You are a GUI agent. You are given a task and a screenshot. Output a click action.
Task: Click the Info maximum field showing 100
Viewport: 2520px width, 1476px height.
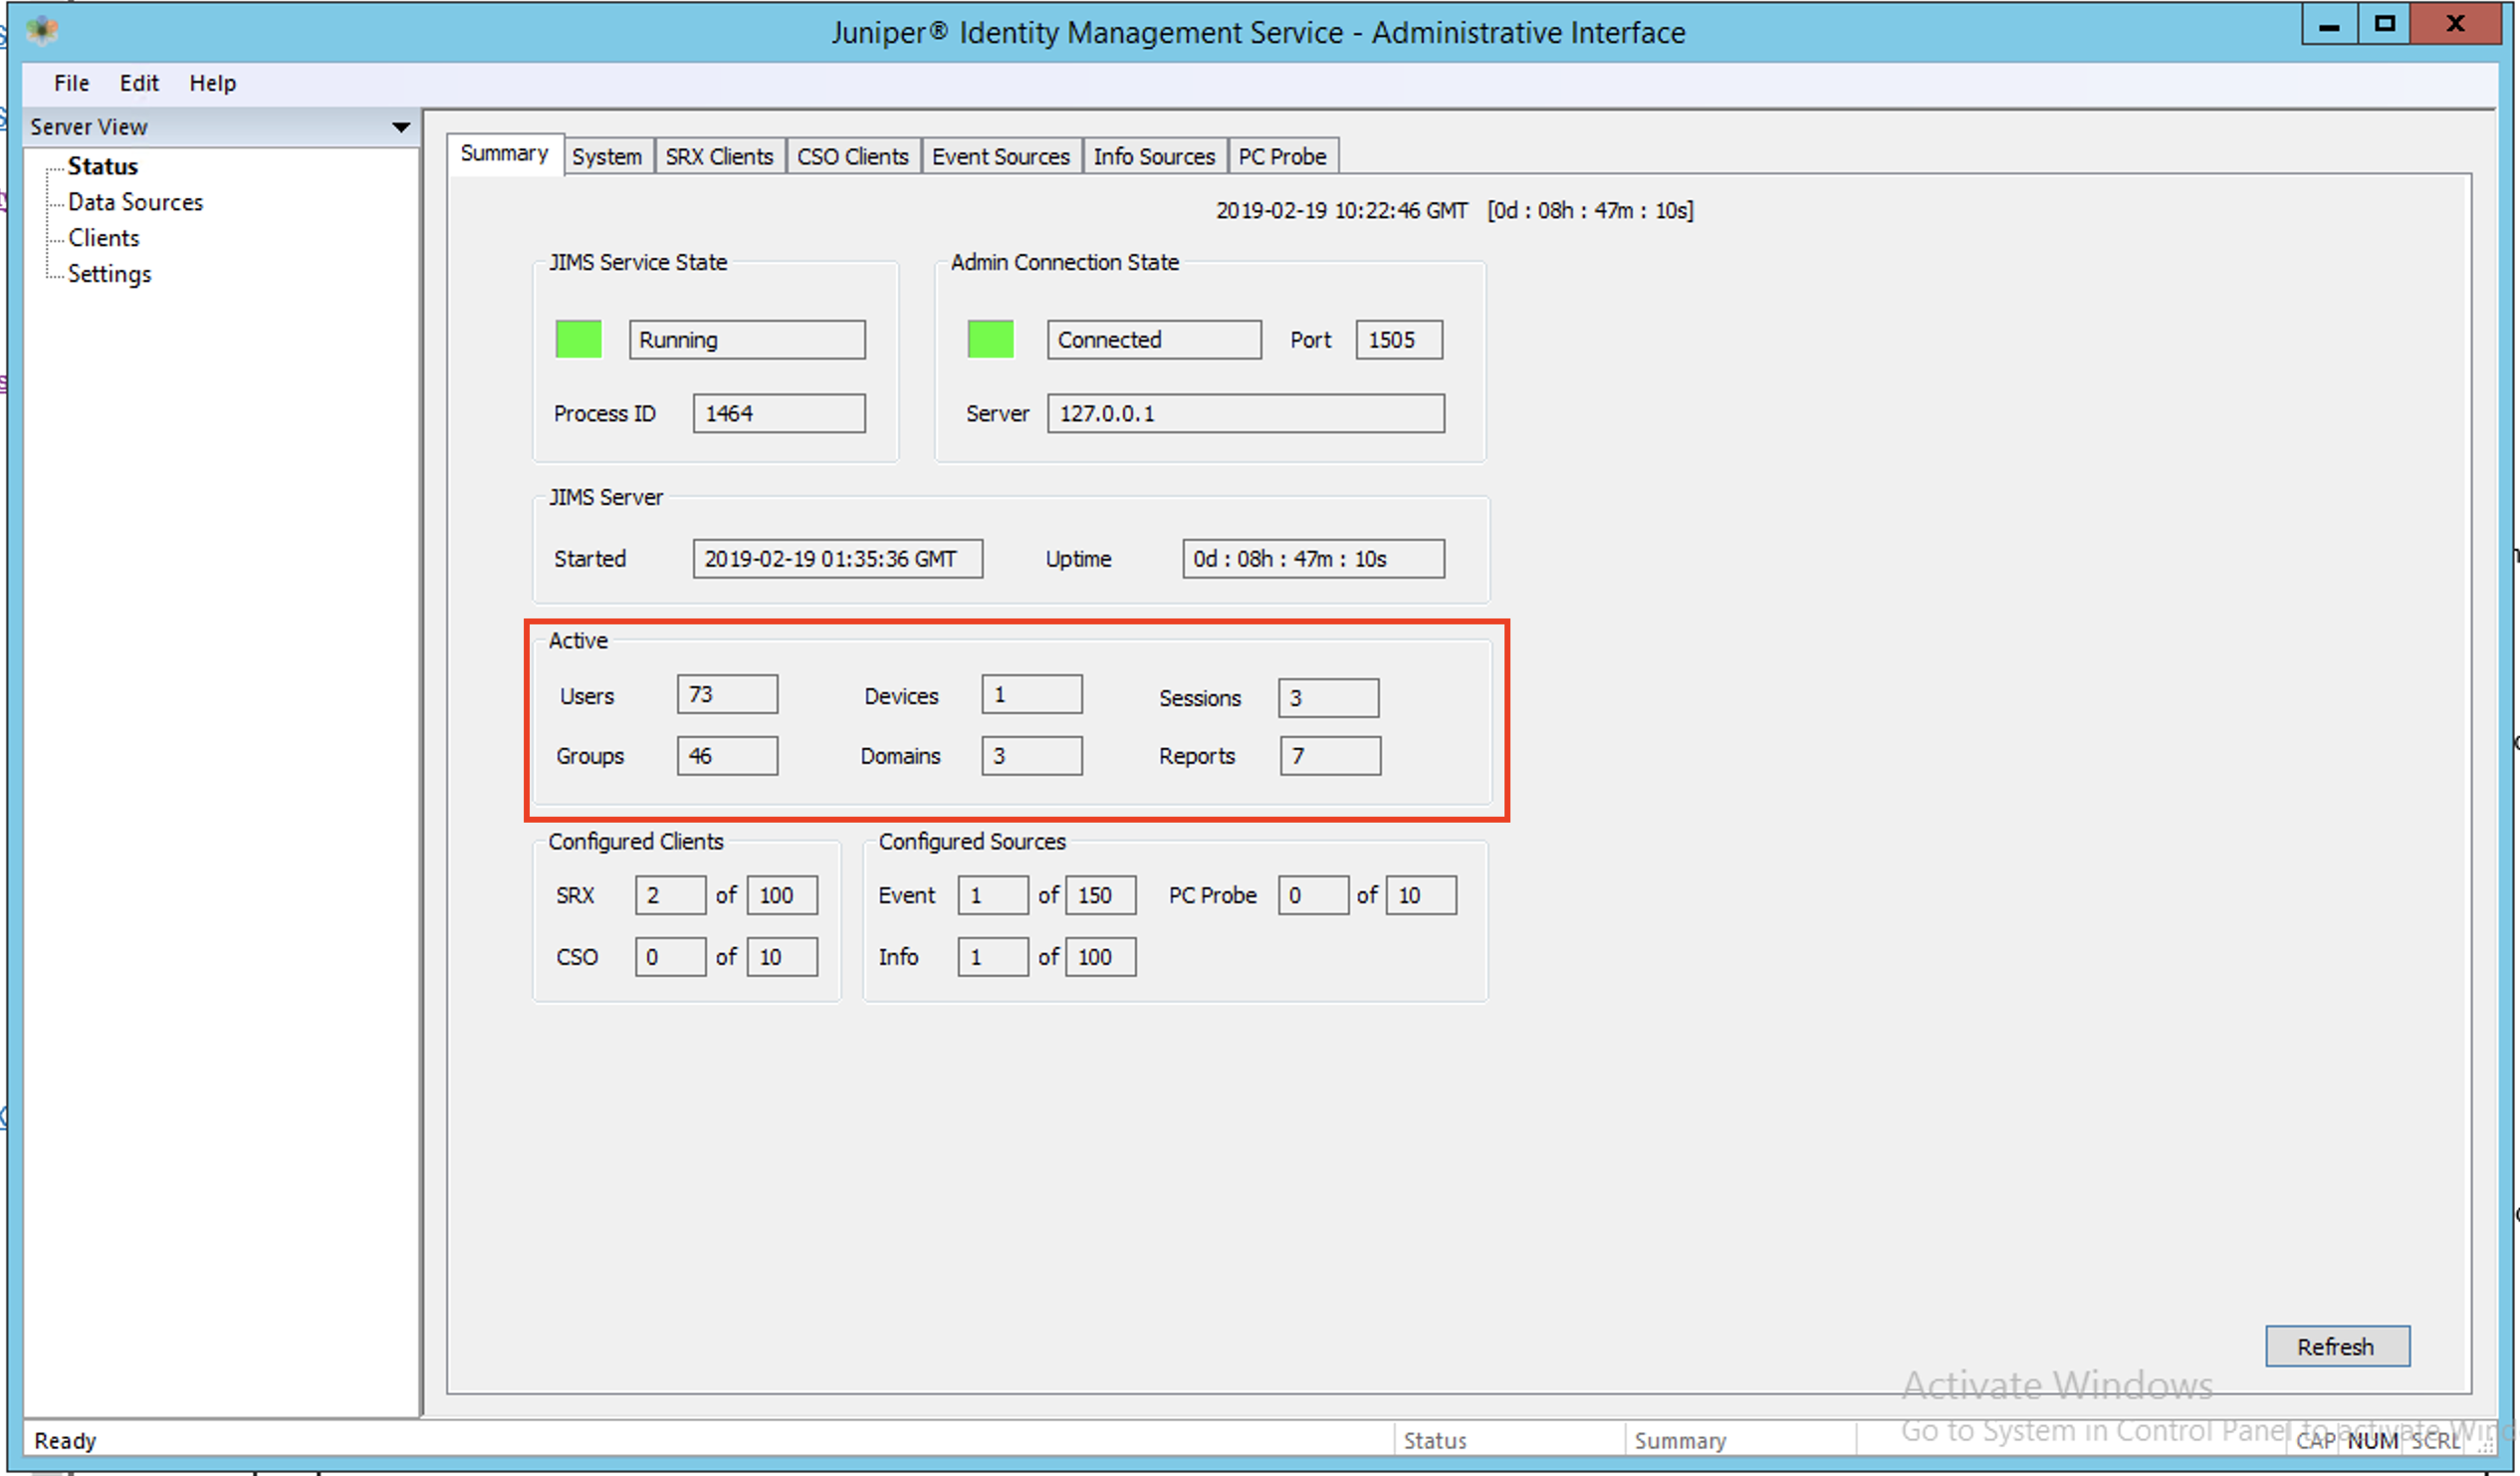1101,957
